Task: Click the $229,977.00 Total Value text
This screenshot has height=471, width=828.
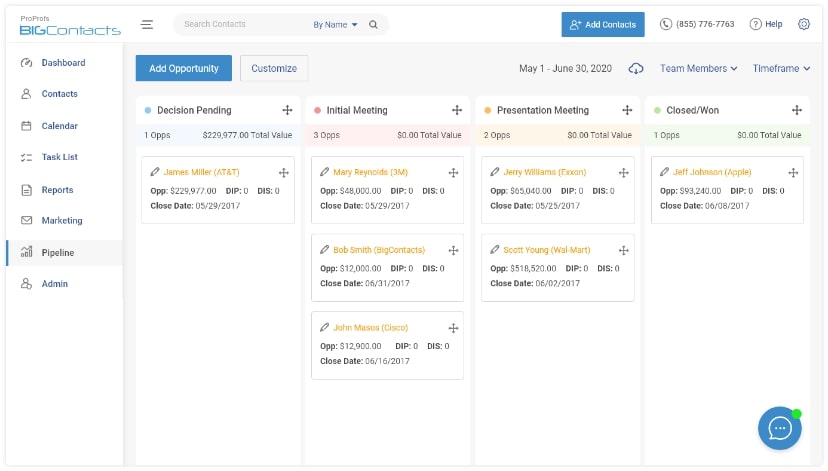Action: click(247, 135)
